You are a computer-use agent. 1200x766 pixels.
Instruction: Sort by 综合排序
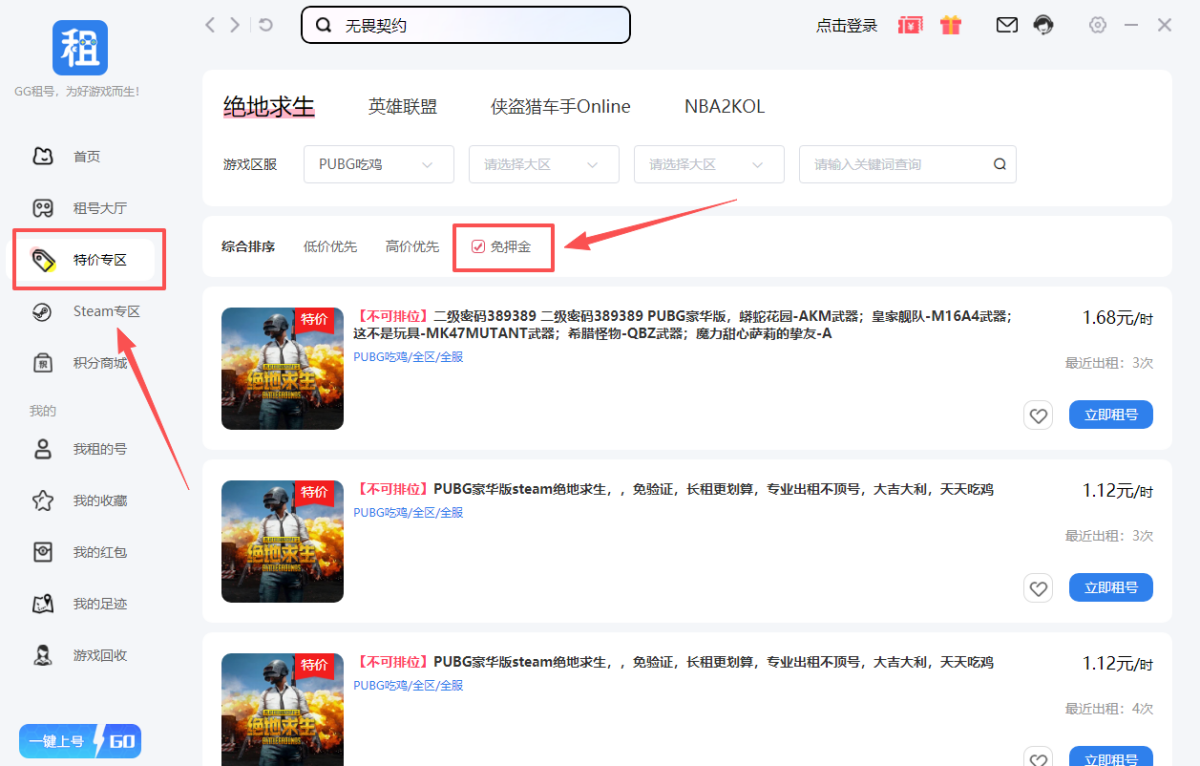tap(248, 246)
